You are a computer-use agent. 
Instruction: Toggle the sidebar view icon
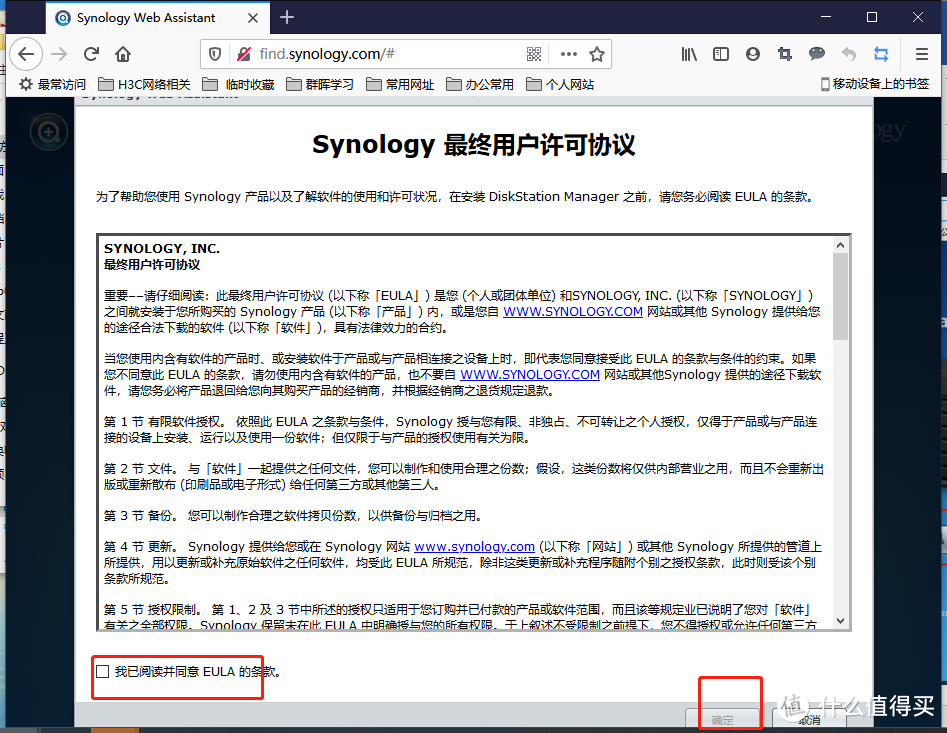(x=721, y=54)
